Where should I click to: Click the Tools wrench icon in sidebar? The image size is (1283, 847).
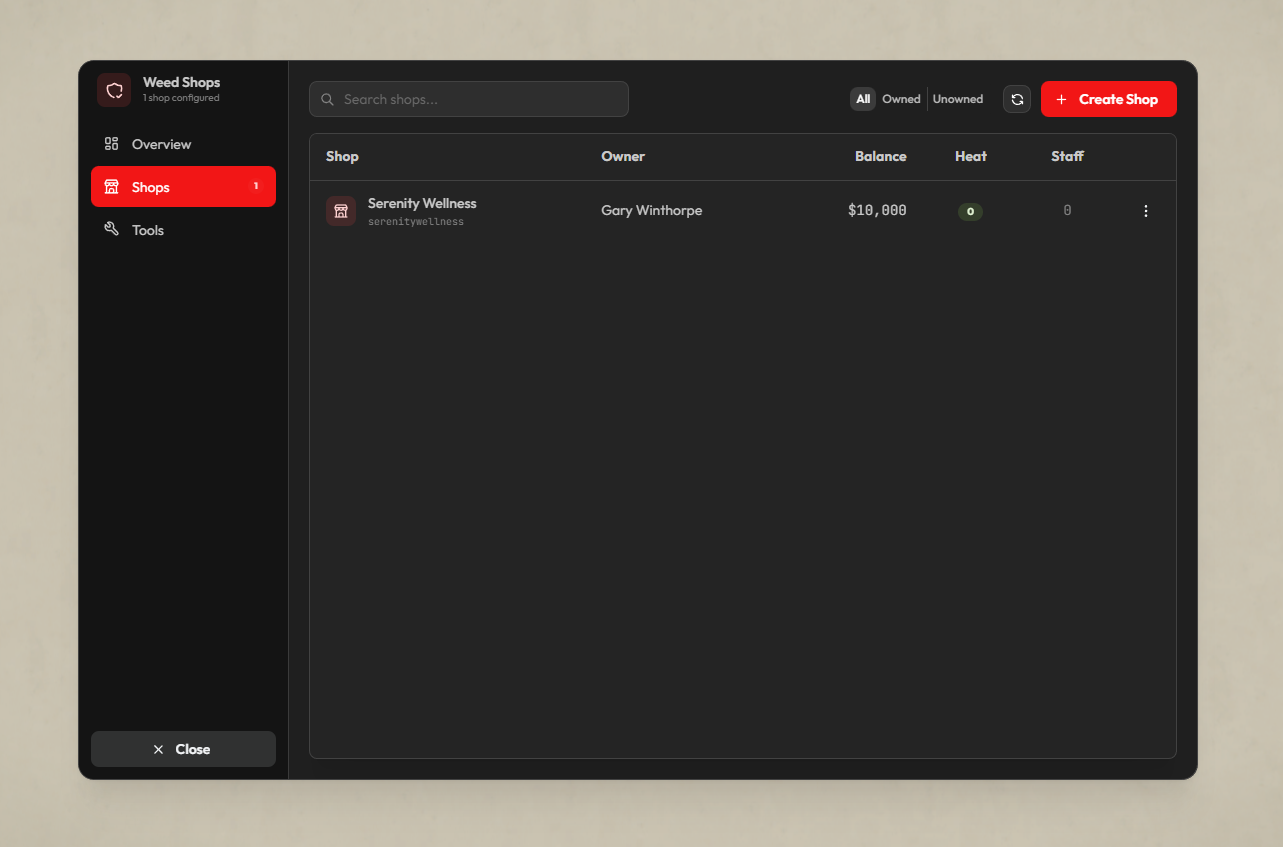(111, 230)
